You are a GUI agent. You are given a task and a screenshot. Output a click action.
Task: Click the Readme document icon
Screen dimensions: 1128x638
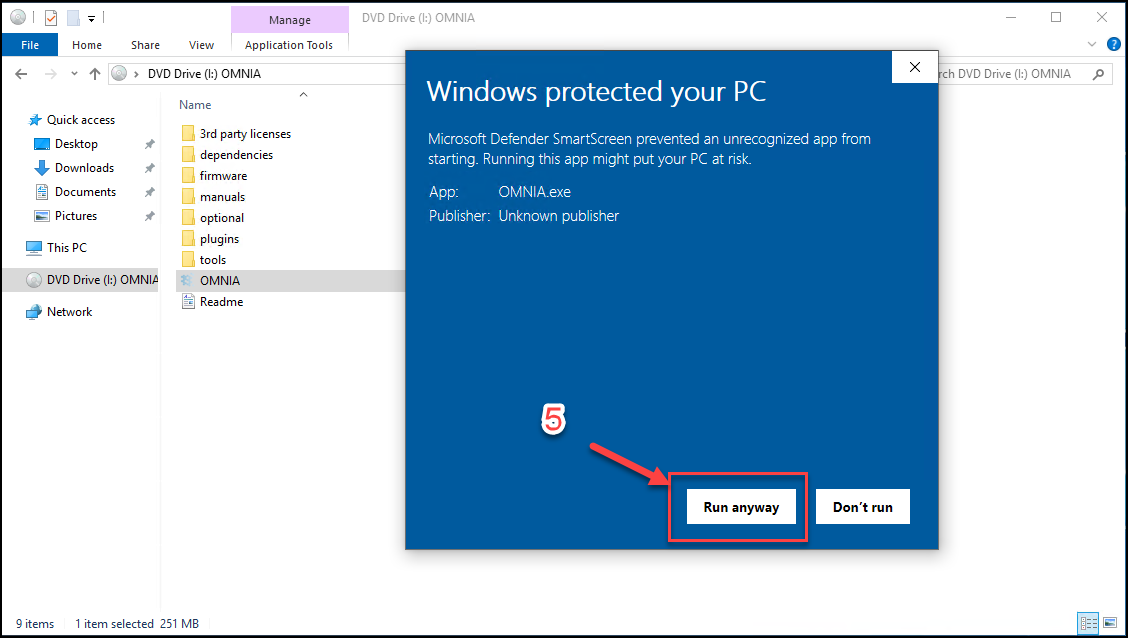(x=188, y=302)
